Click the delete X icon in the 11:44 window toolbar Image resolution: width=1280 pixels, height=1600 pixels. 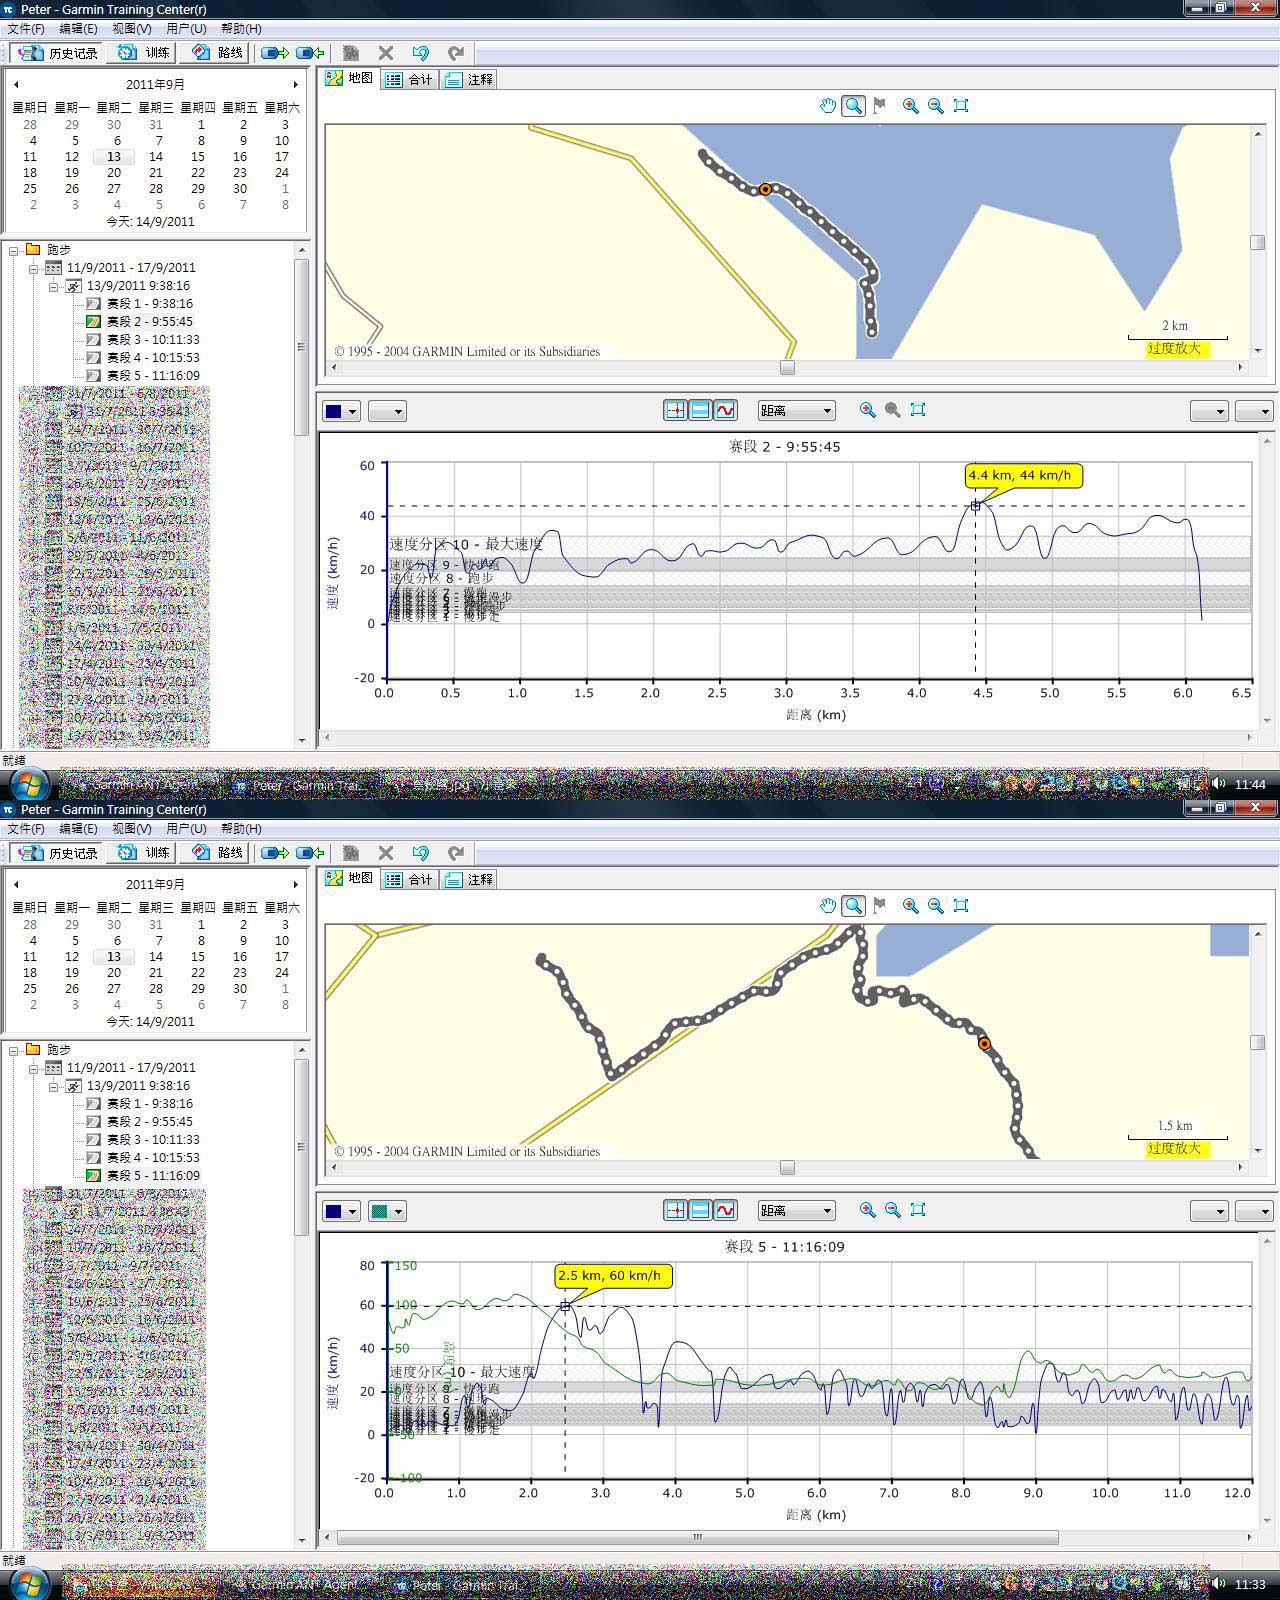tap(386, 53)
